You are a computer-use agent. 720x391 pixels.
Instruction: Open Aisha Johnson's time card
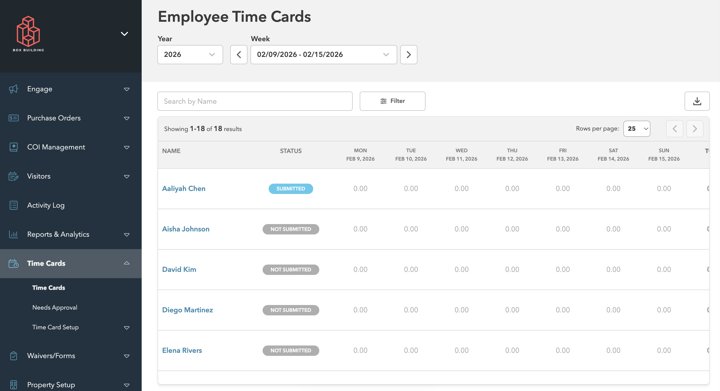coord(186,229)
